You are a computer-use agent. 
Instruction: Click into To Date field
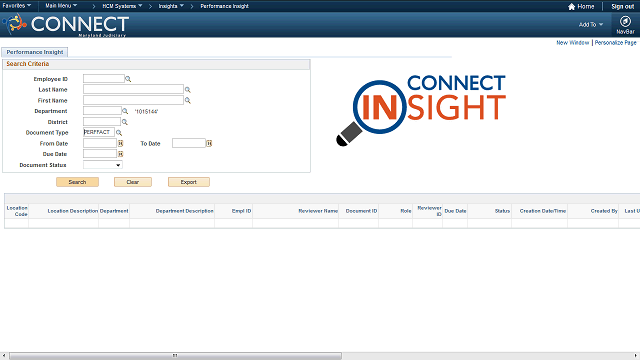pos(189,143)
